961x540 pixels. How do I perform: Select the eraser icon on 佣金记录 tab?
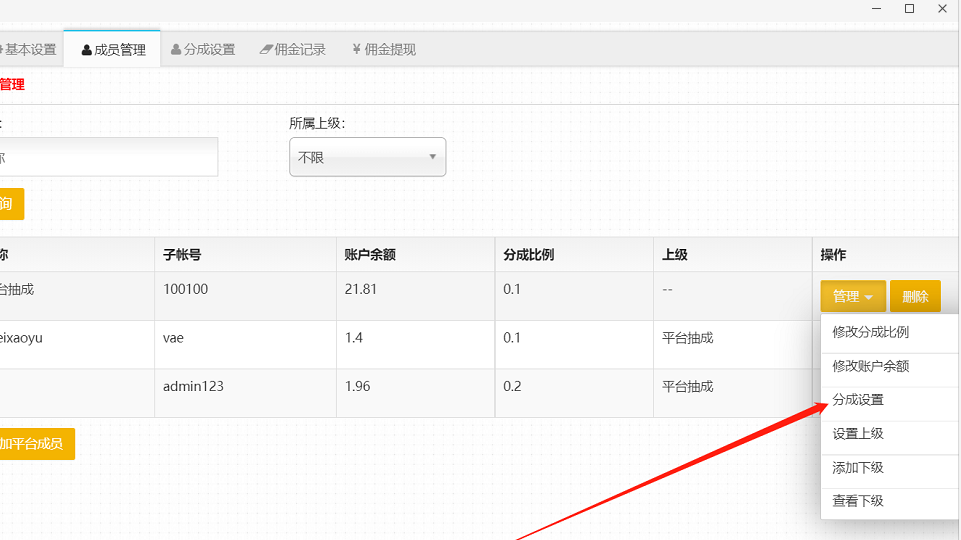[265, 49]
